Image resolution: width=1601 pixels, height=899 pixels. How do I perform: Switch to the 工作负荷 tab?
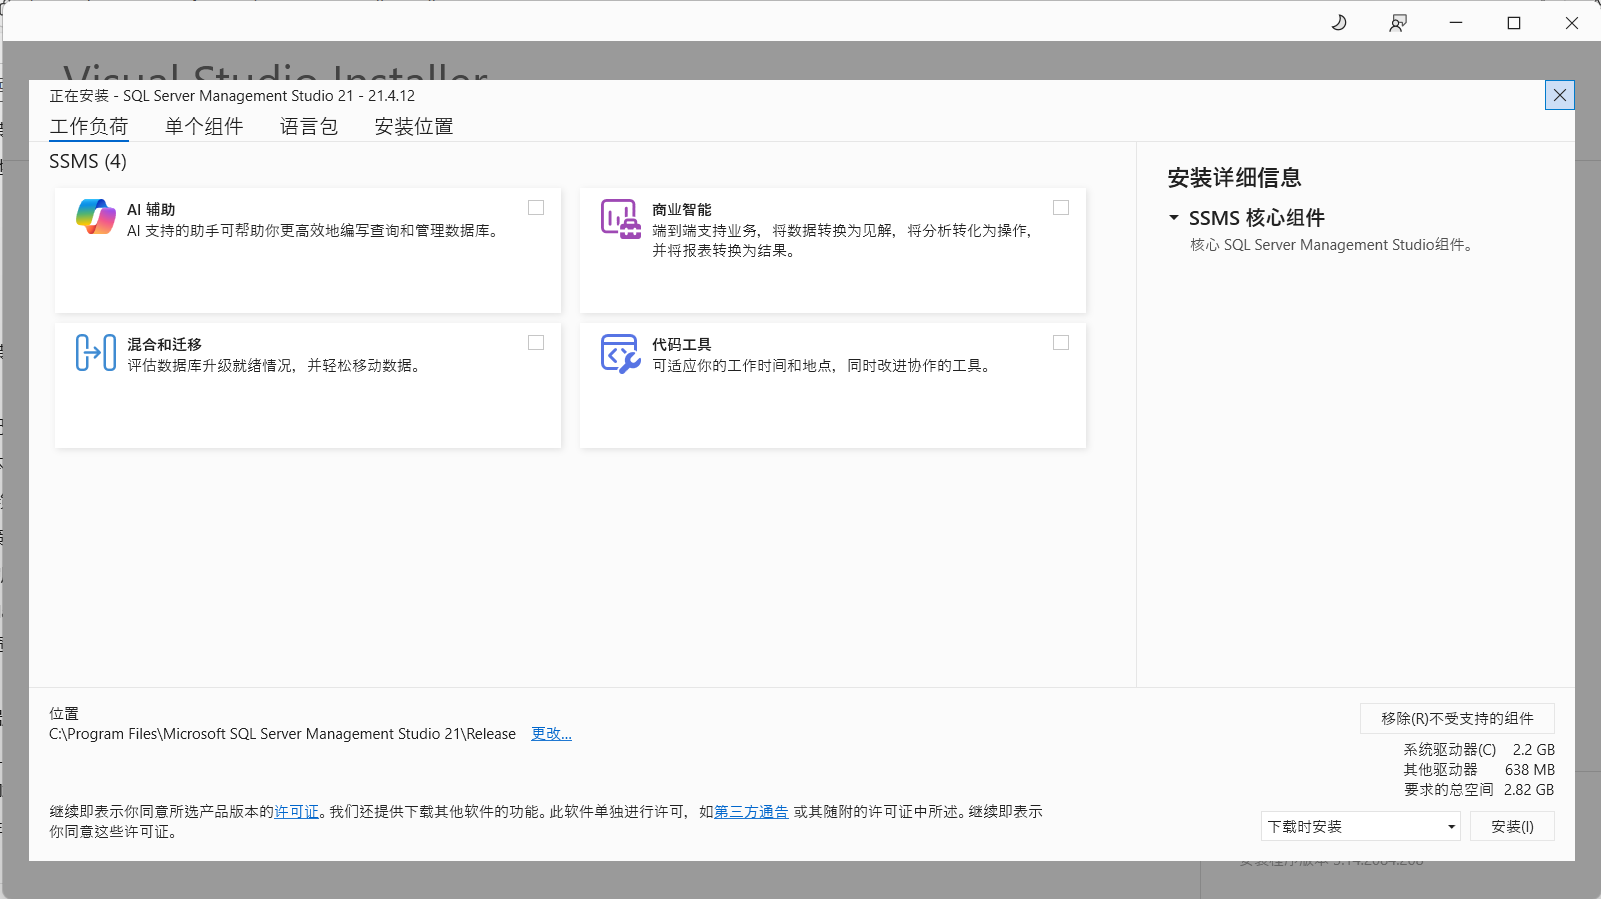coord(89,127)
